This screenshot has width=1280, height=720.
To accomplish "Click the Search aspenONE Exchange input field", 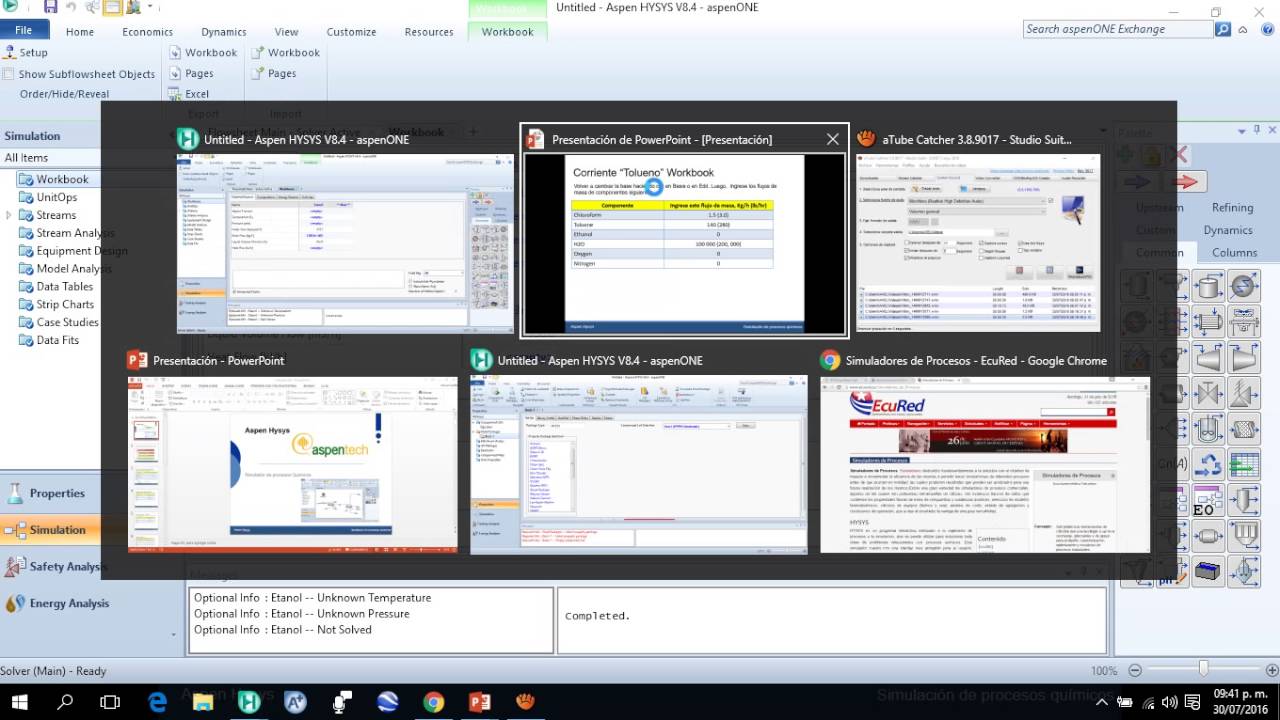I will (x=1118, y=29).
